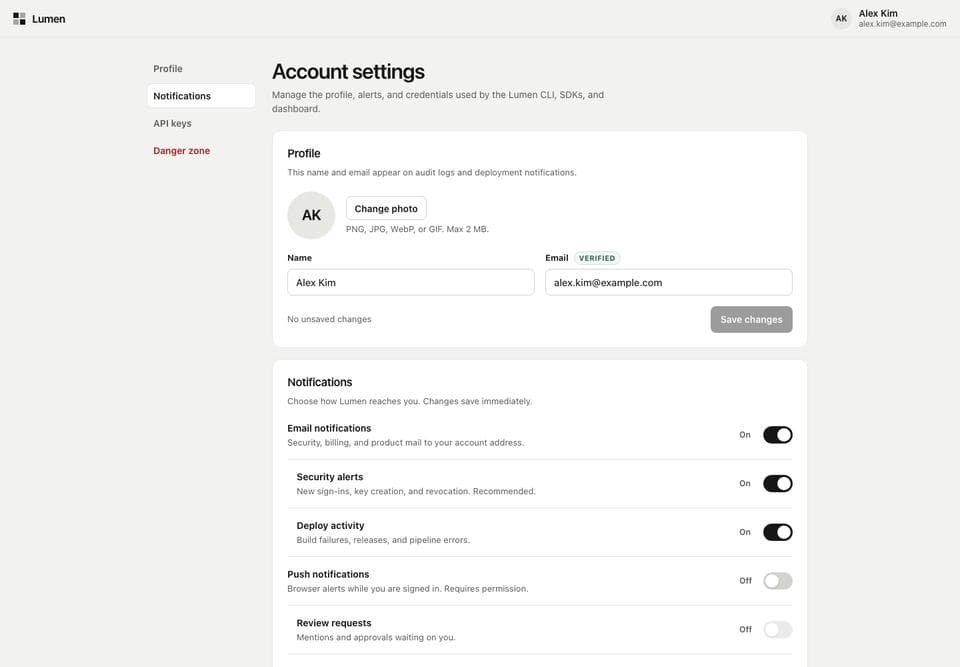Toggle Review requests switch
Image resolution: width=960 pixels, height=667 pixels.
point(778,629)
